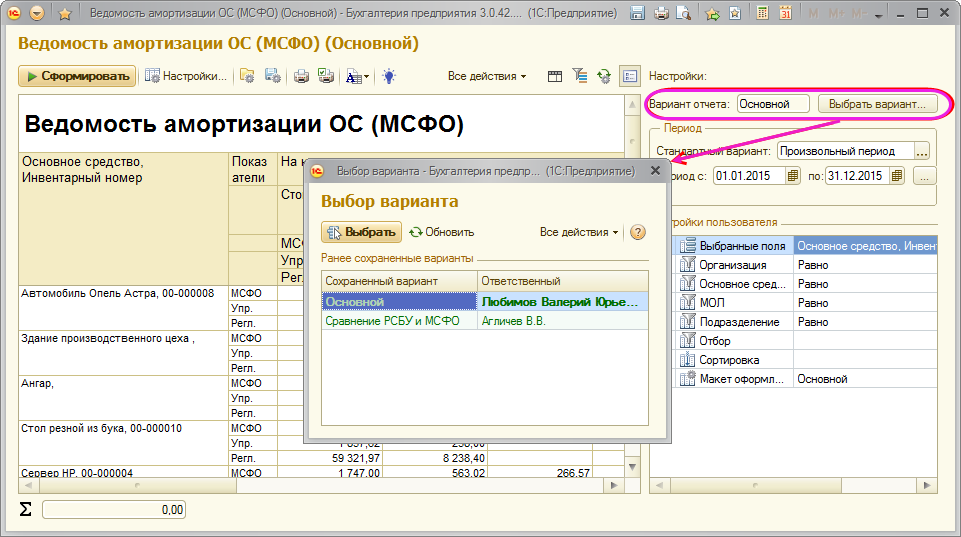961x537 pixels.
Task: Open calendar picker for start date 01.01.2015
Action: [793, 176]
